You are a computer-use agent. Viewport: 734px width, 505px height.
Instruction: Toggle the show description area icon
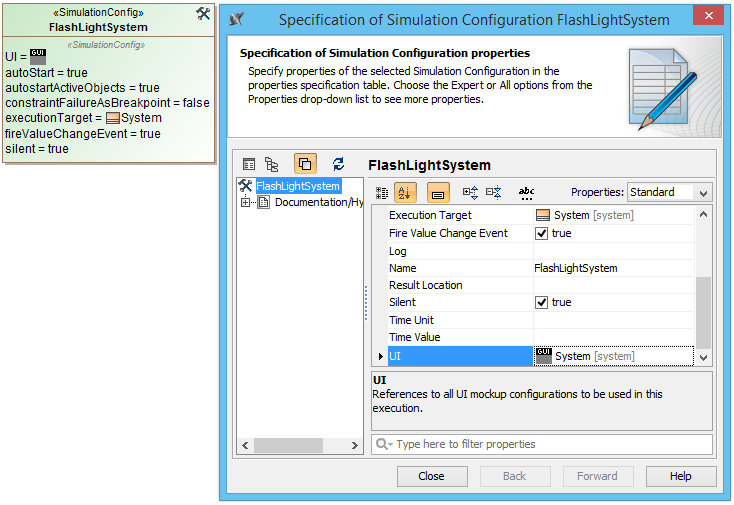(438, 192)
